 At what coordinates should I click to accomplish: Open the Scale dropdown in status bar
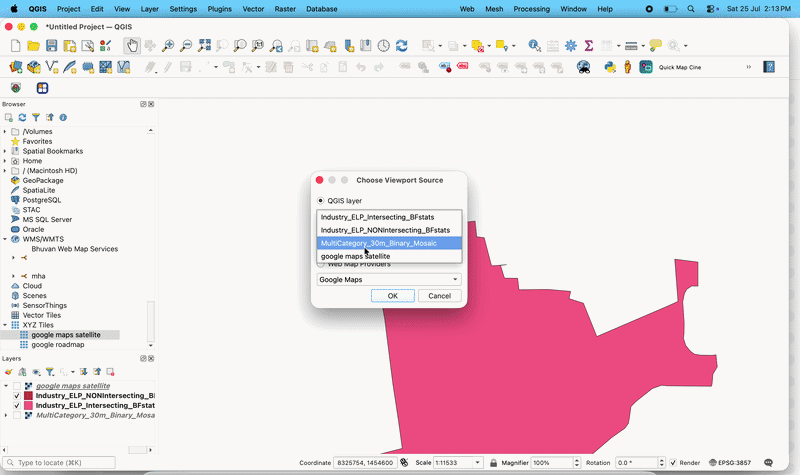pos(478,463)
